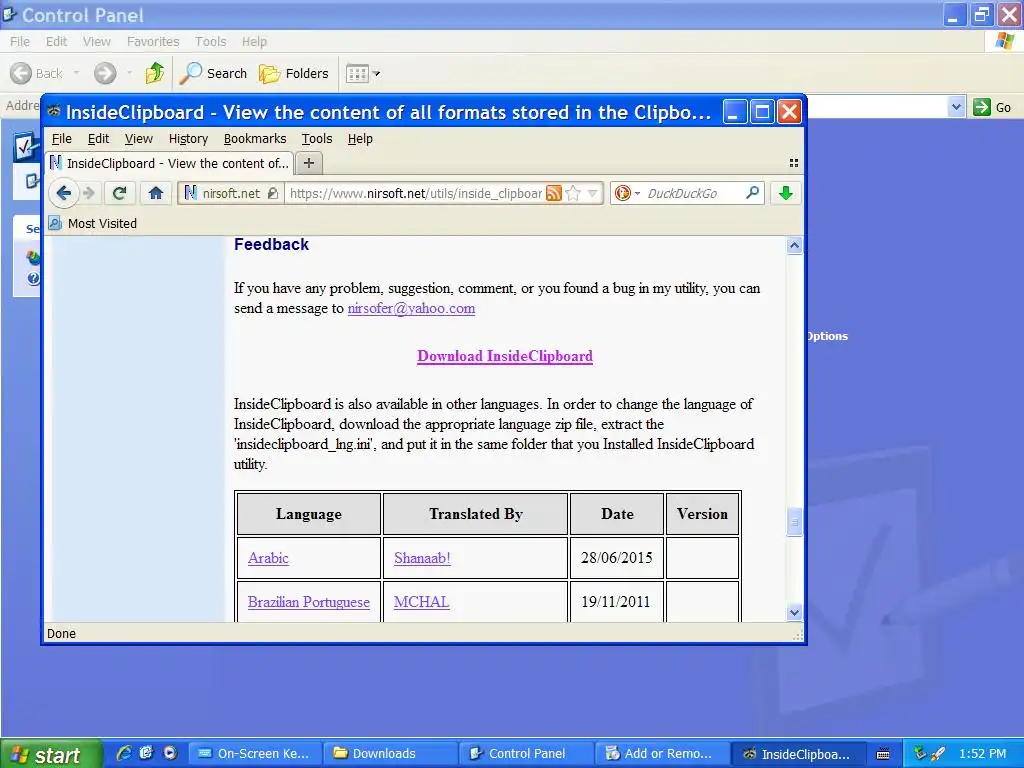1024x768 pixels.
Task: Open the Control Panel Views dropdown button
Action: [362, 73]
